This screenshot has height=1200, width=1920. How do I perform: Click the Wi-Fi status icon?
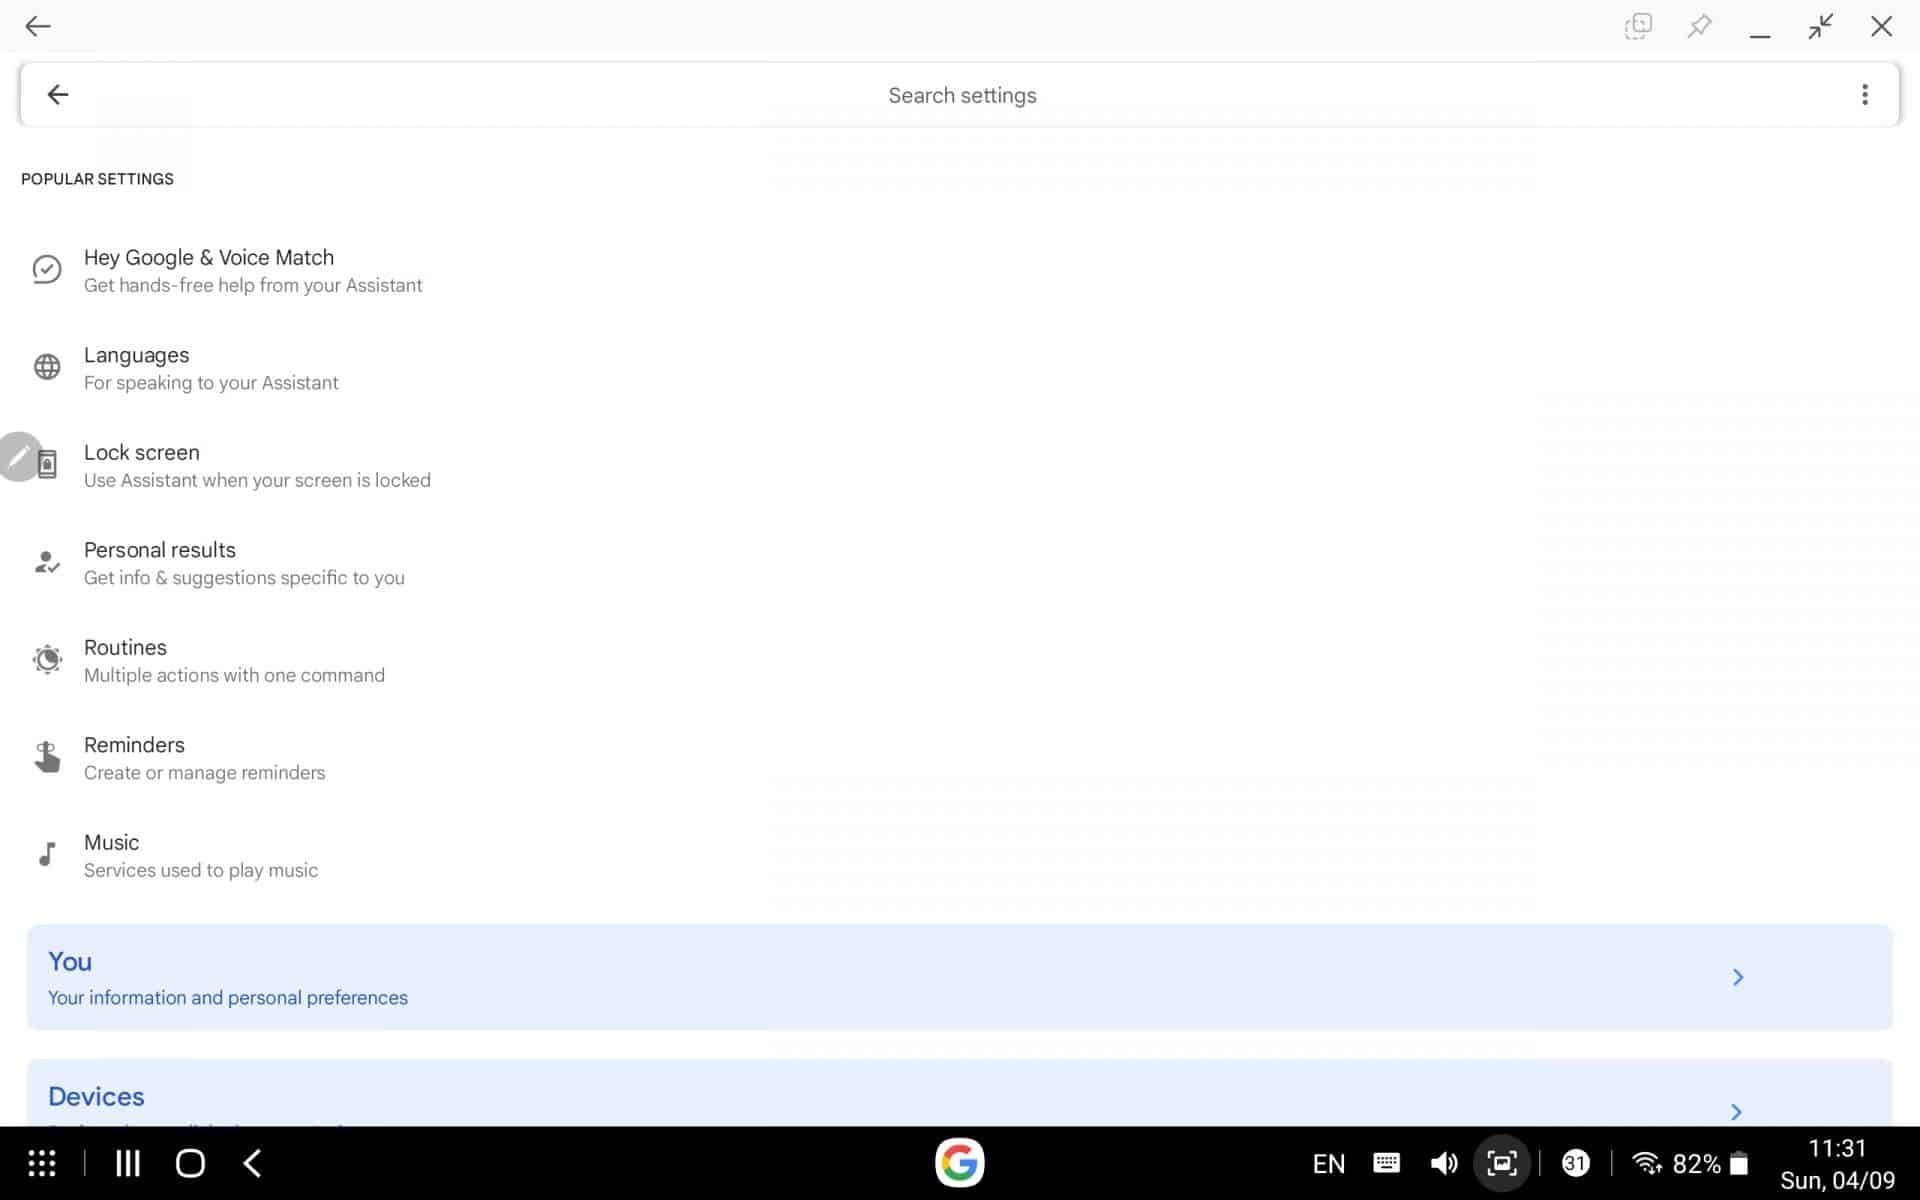1647,1162
